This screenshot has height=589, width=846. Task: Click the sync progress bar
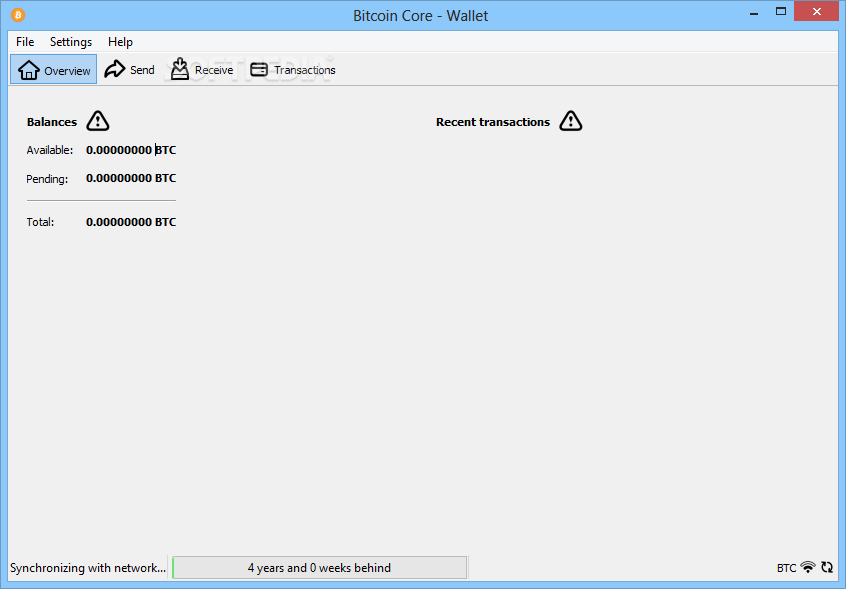coord(319,567)
